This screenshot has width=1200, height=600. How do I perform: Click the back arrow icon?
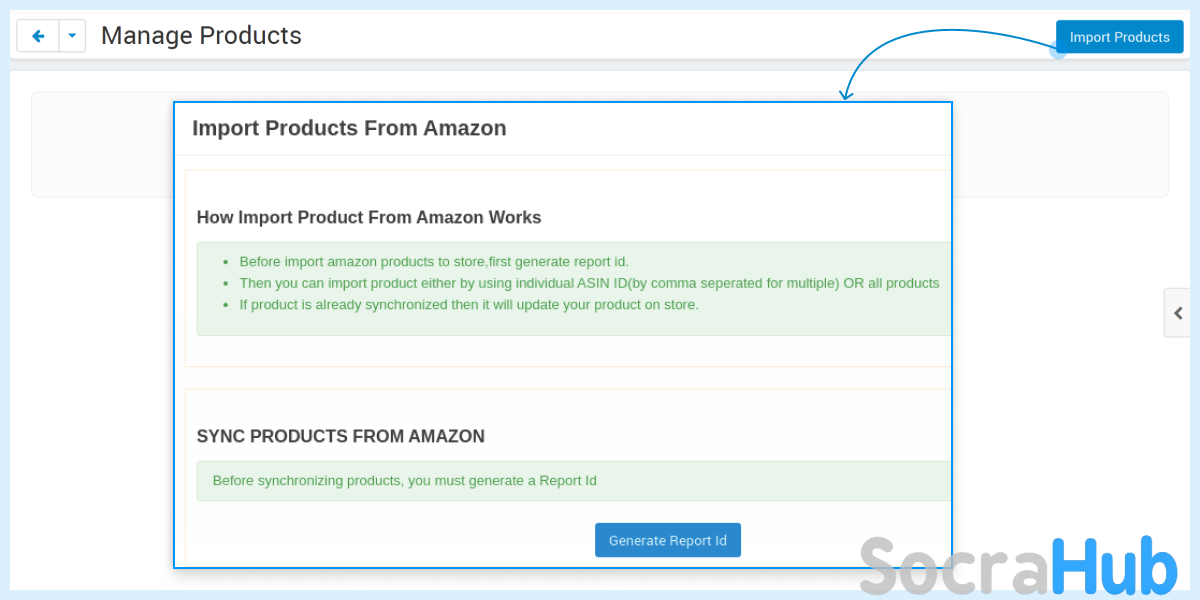click(38, 36)
